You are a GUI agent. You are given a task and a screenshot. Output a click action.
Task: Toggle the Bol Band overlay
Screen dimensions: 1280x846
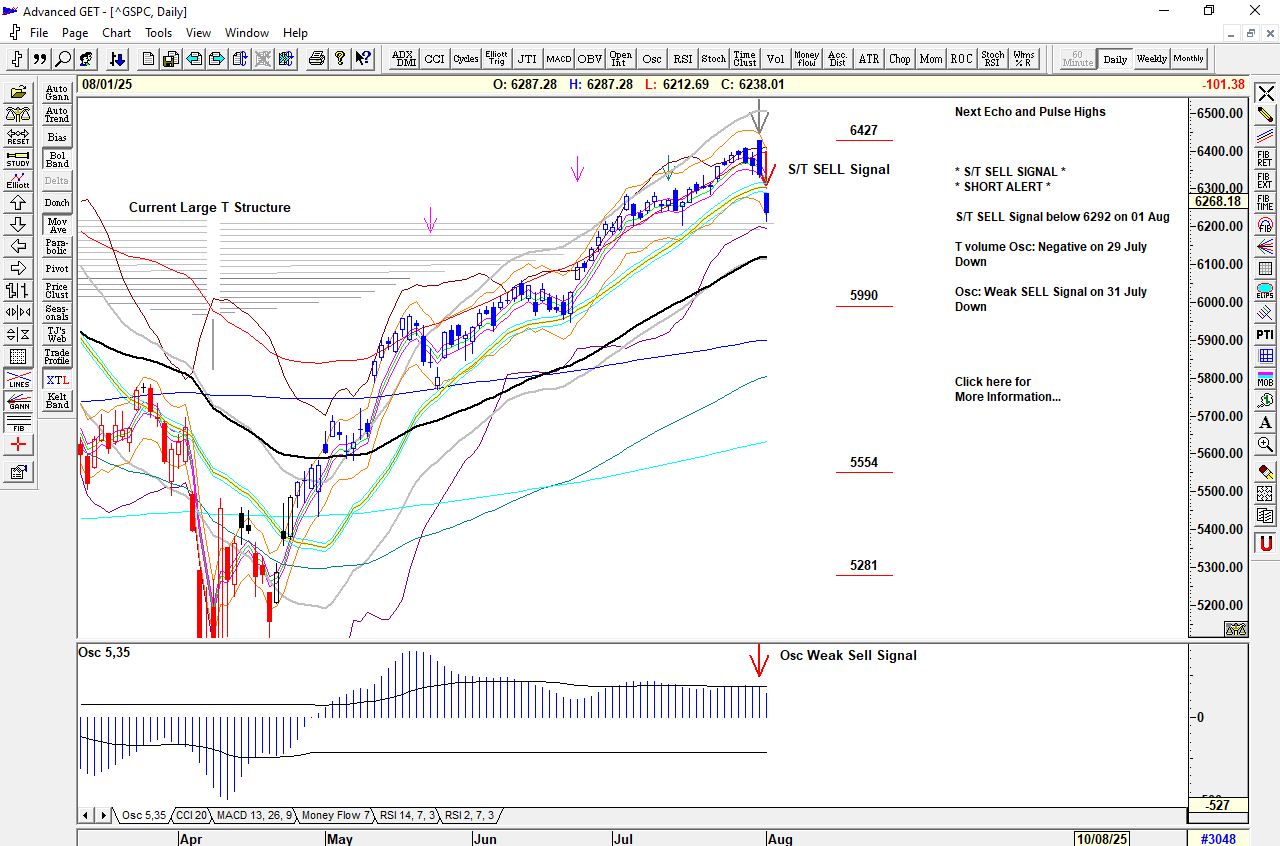click(57, 158)
